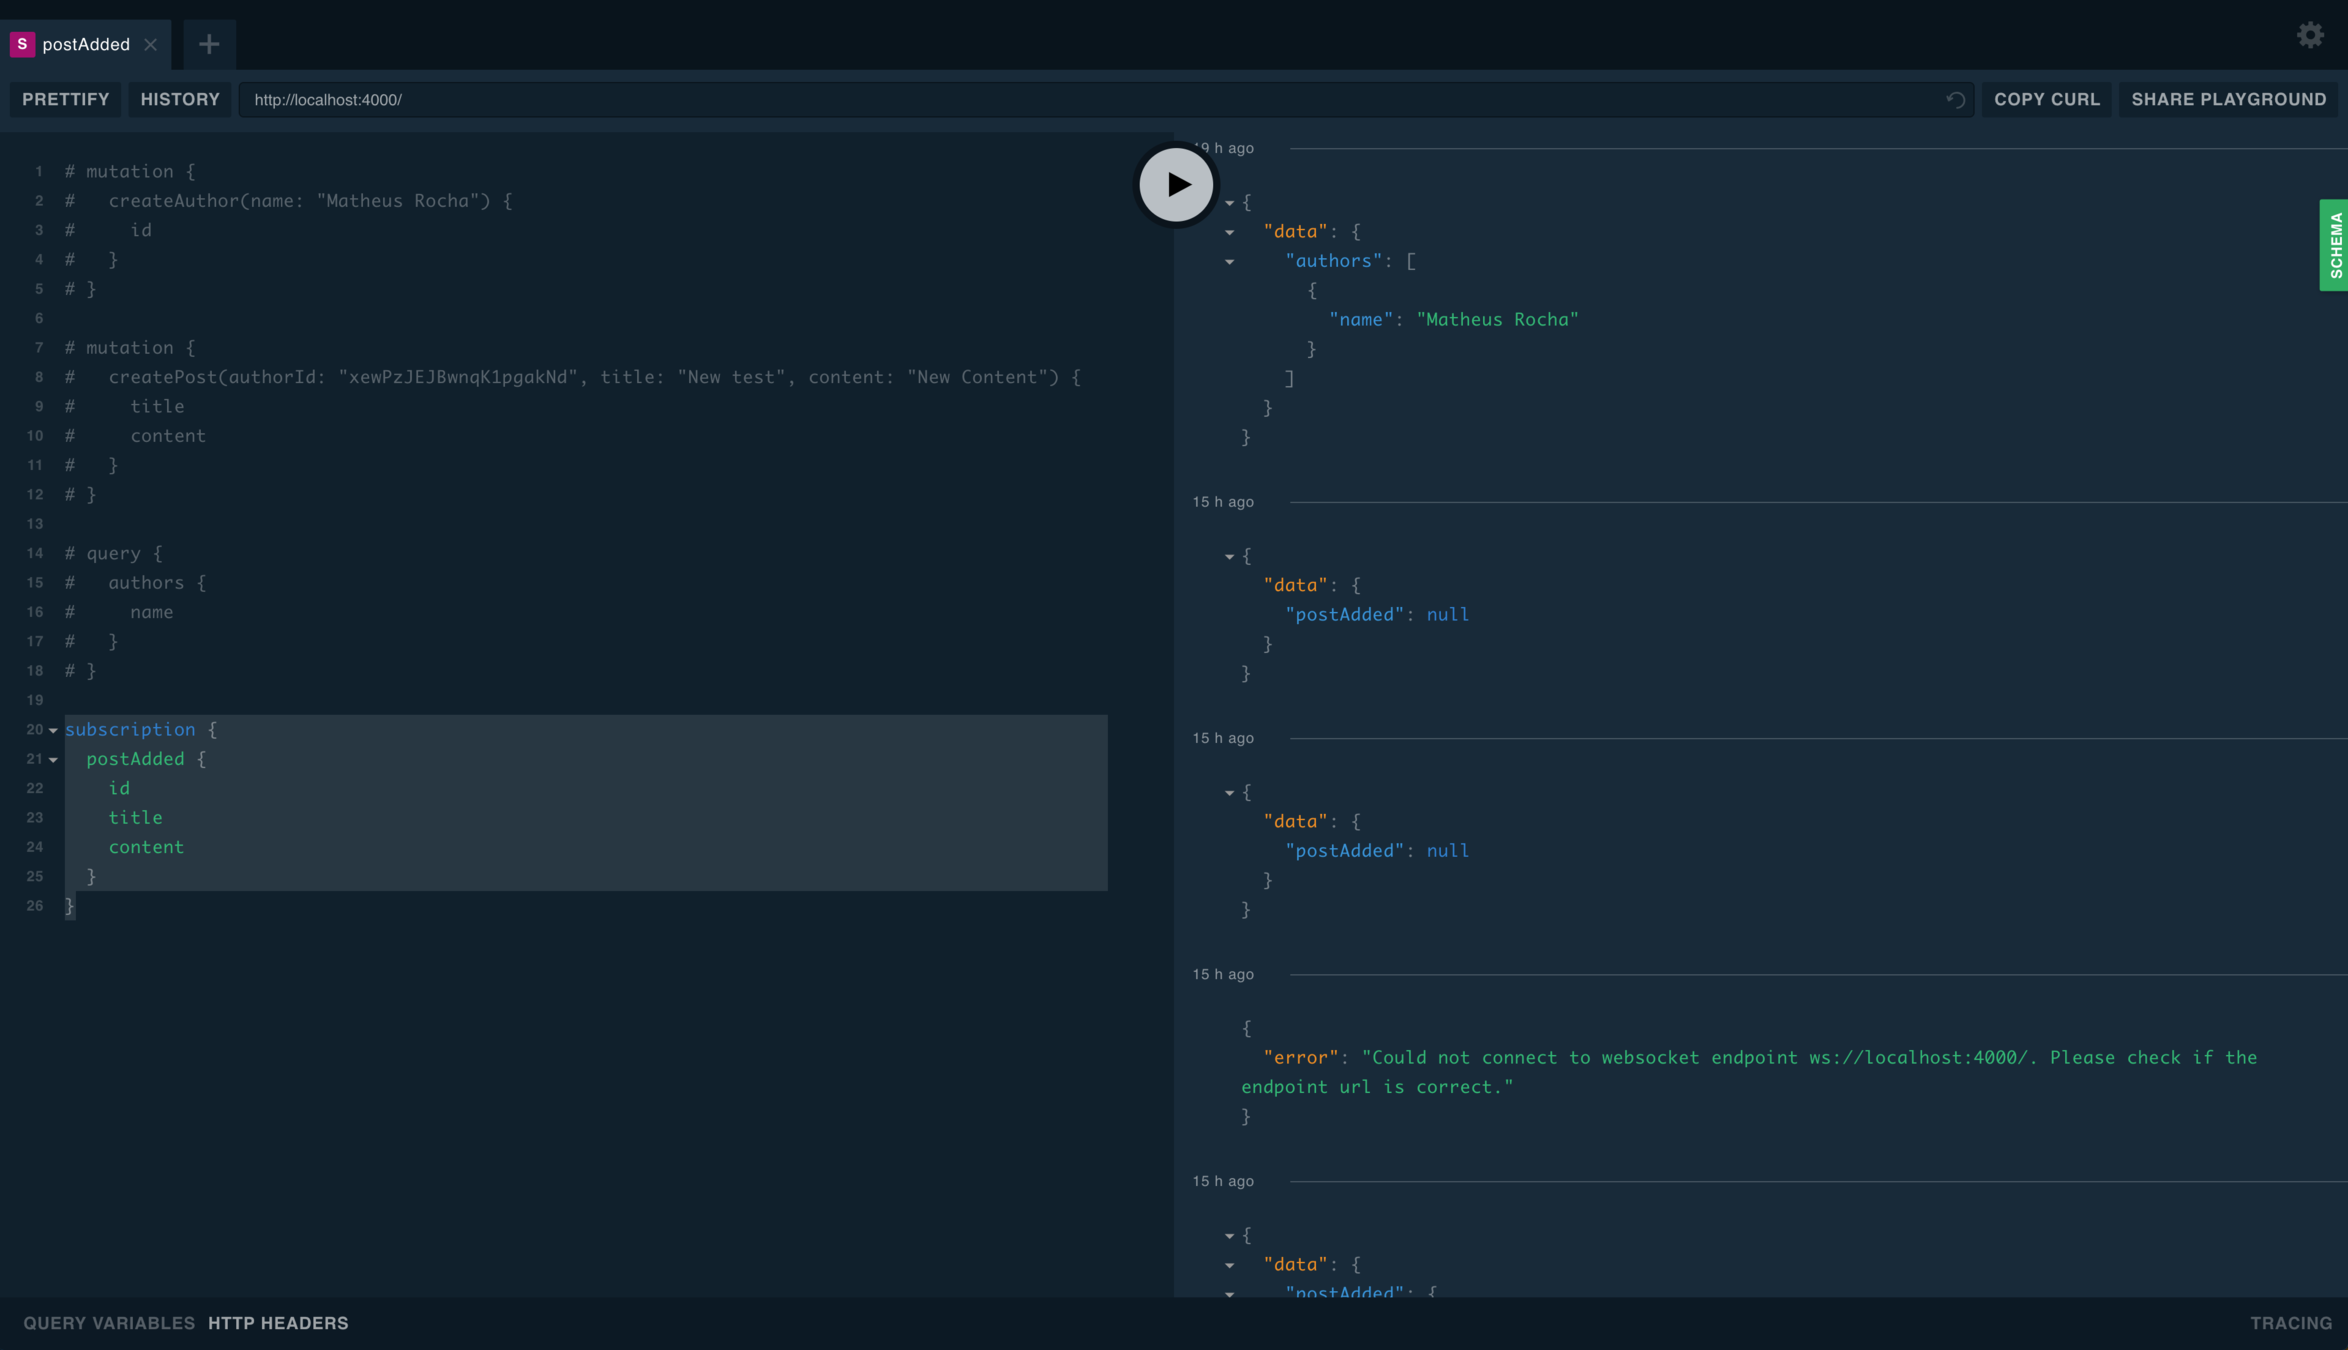Click the execute query play button

[x=1176, y=185]
